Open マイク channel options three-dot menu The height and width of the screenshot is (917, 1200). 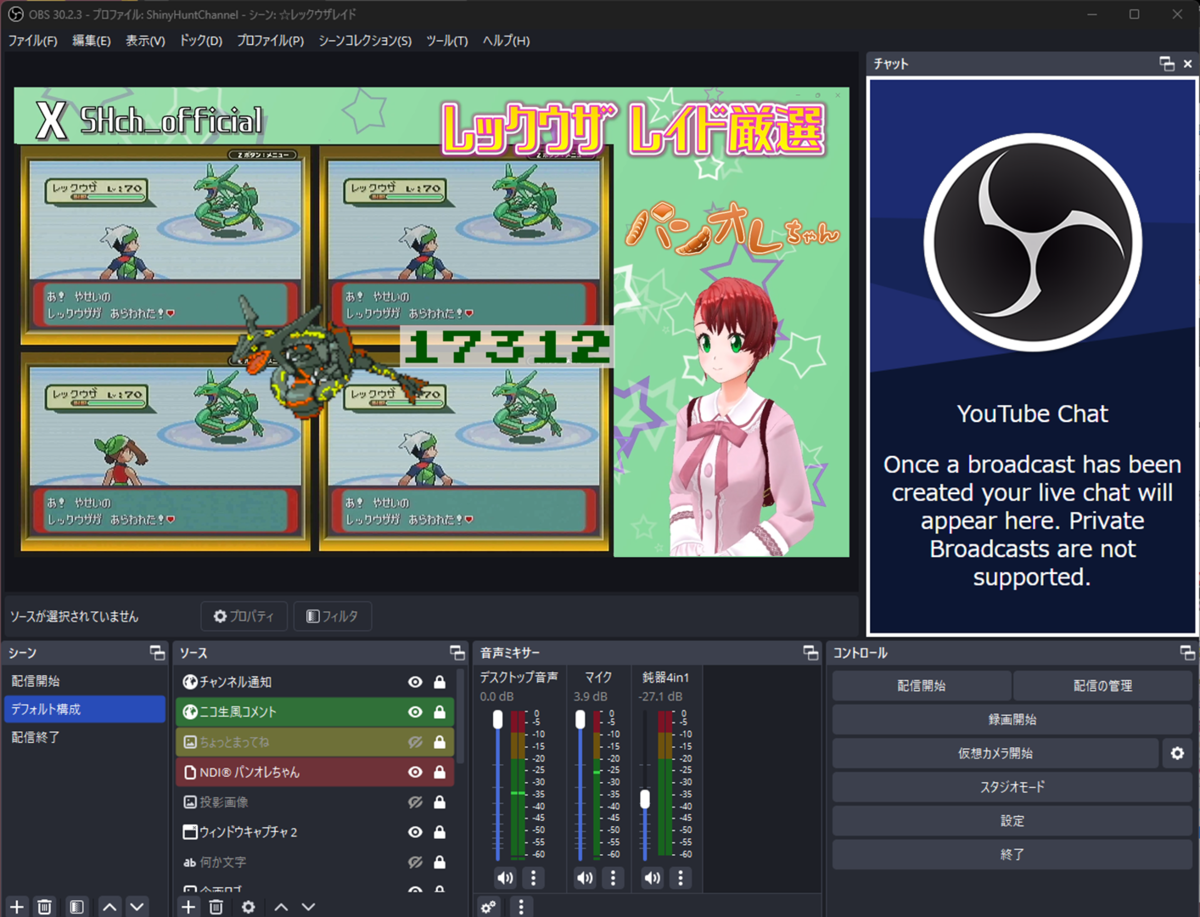point(613,878)
